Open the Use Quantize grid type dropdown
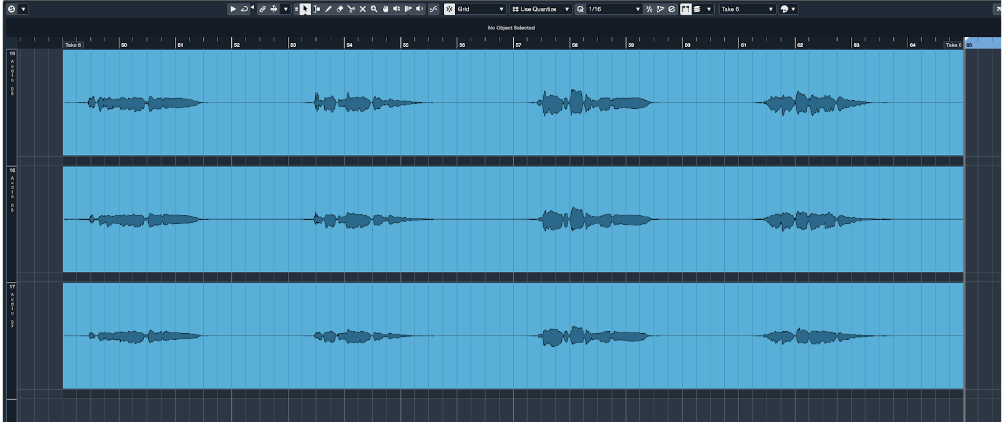 pyautogui.click(x=541, y=9)
